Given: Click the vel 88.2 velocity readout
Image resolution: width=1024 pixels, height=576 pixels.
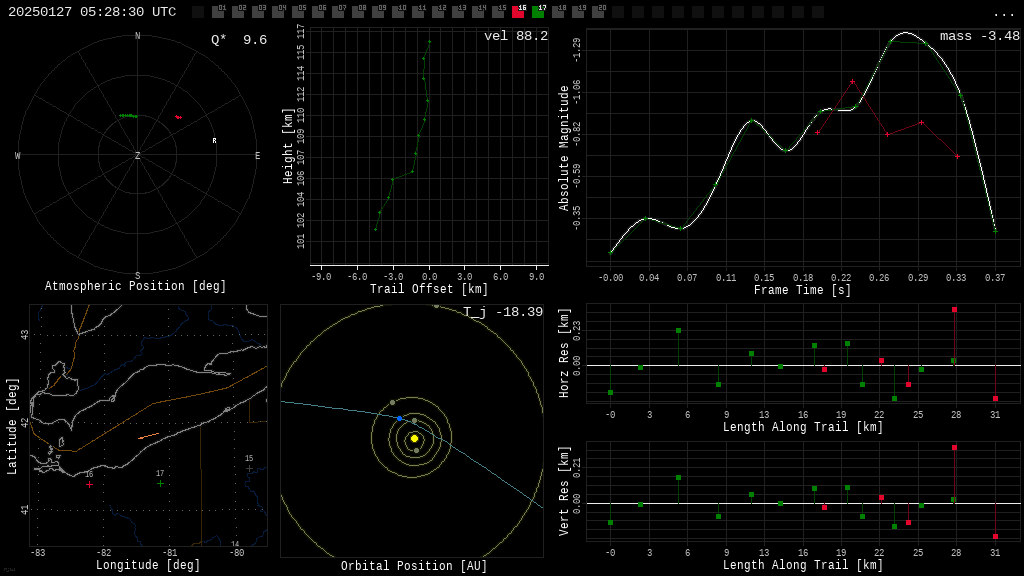Looking at the screenshot, I should coord(516,36).
